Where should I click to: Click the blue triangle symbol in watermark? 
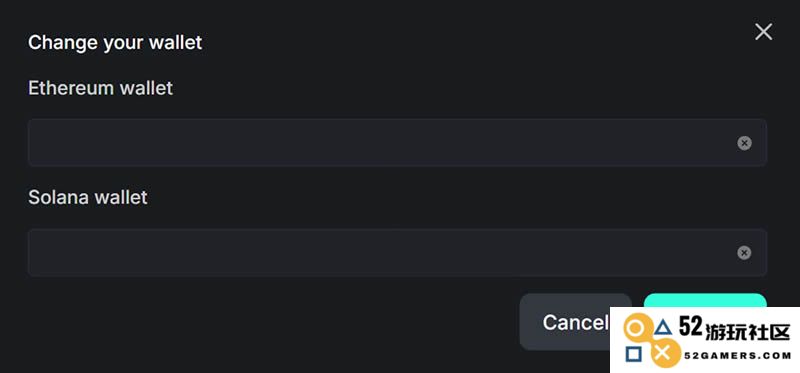pyautogui.click(x=663, y=328)
